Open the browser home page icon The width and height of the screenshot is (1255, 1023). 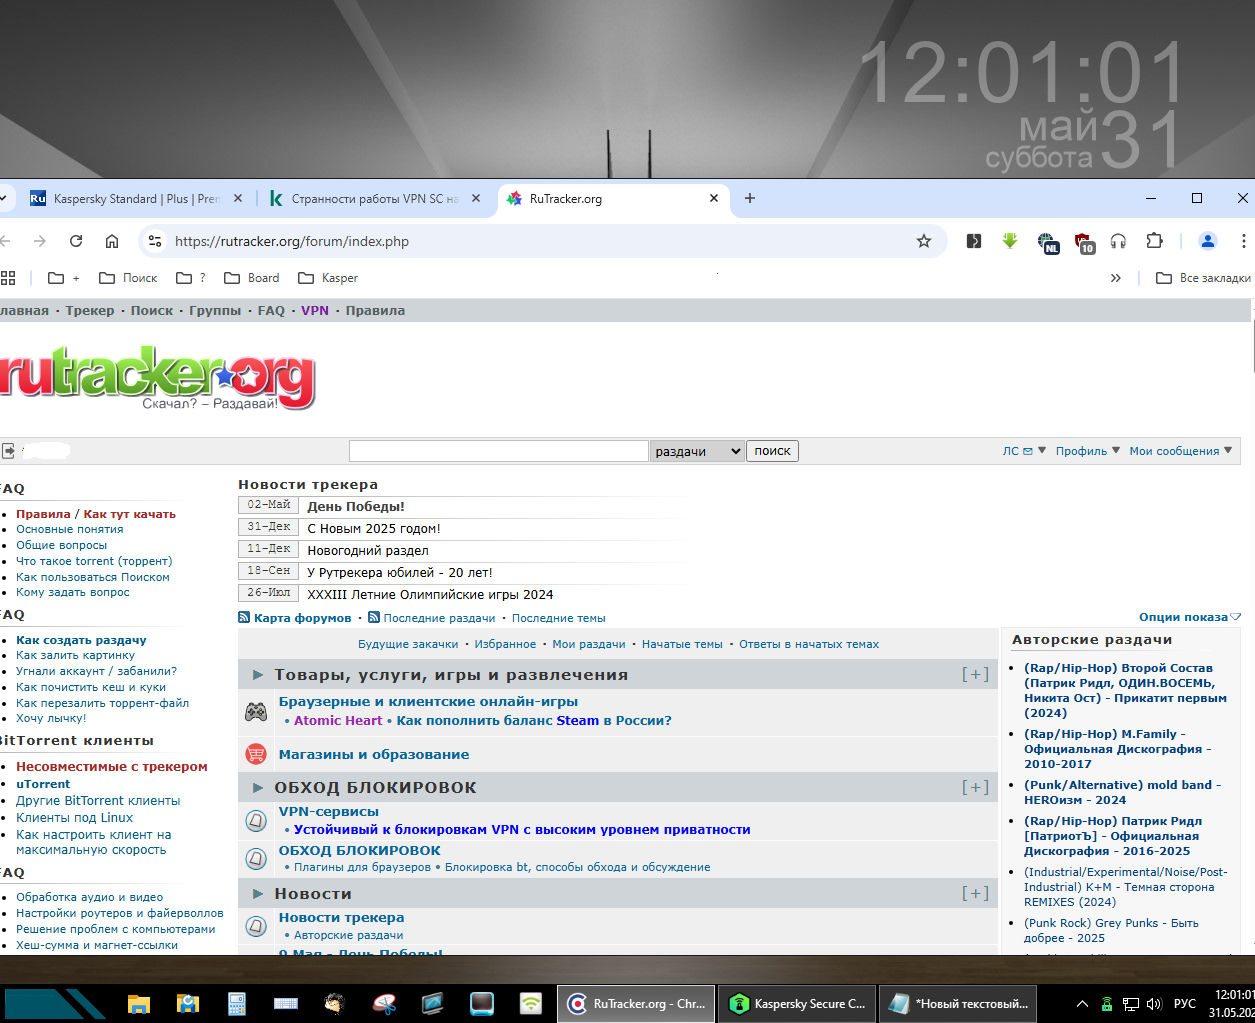coord(112,241)
